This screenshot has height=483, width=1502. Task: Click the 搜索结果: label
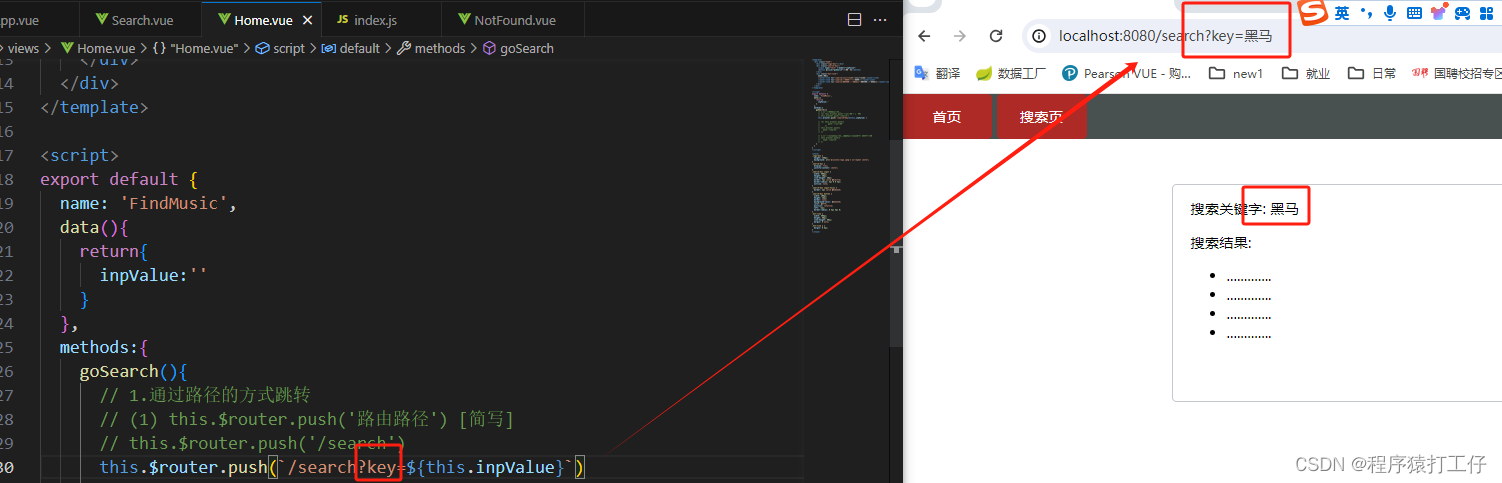(x=1221, y=243)
